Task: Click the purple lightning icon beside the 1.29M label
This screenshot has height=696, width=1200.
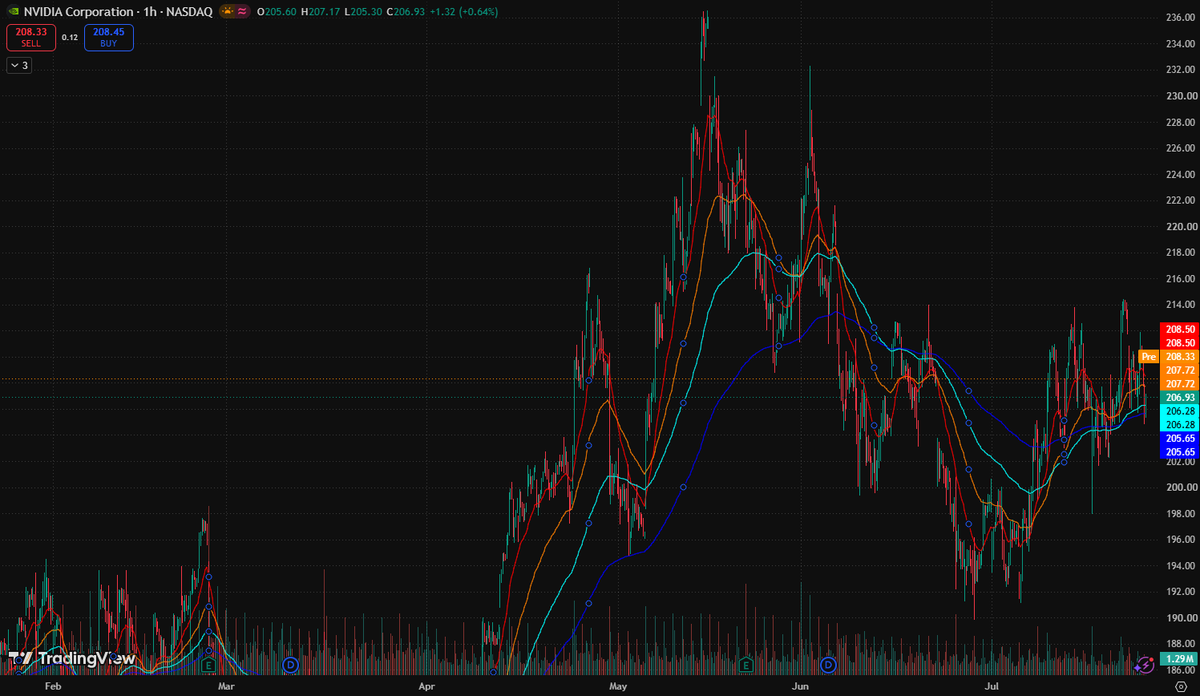Action: [1146, 663]
